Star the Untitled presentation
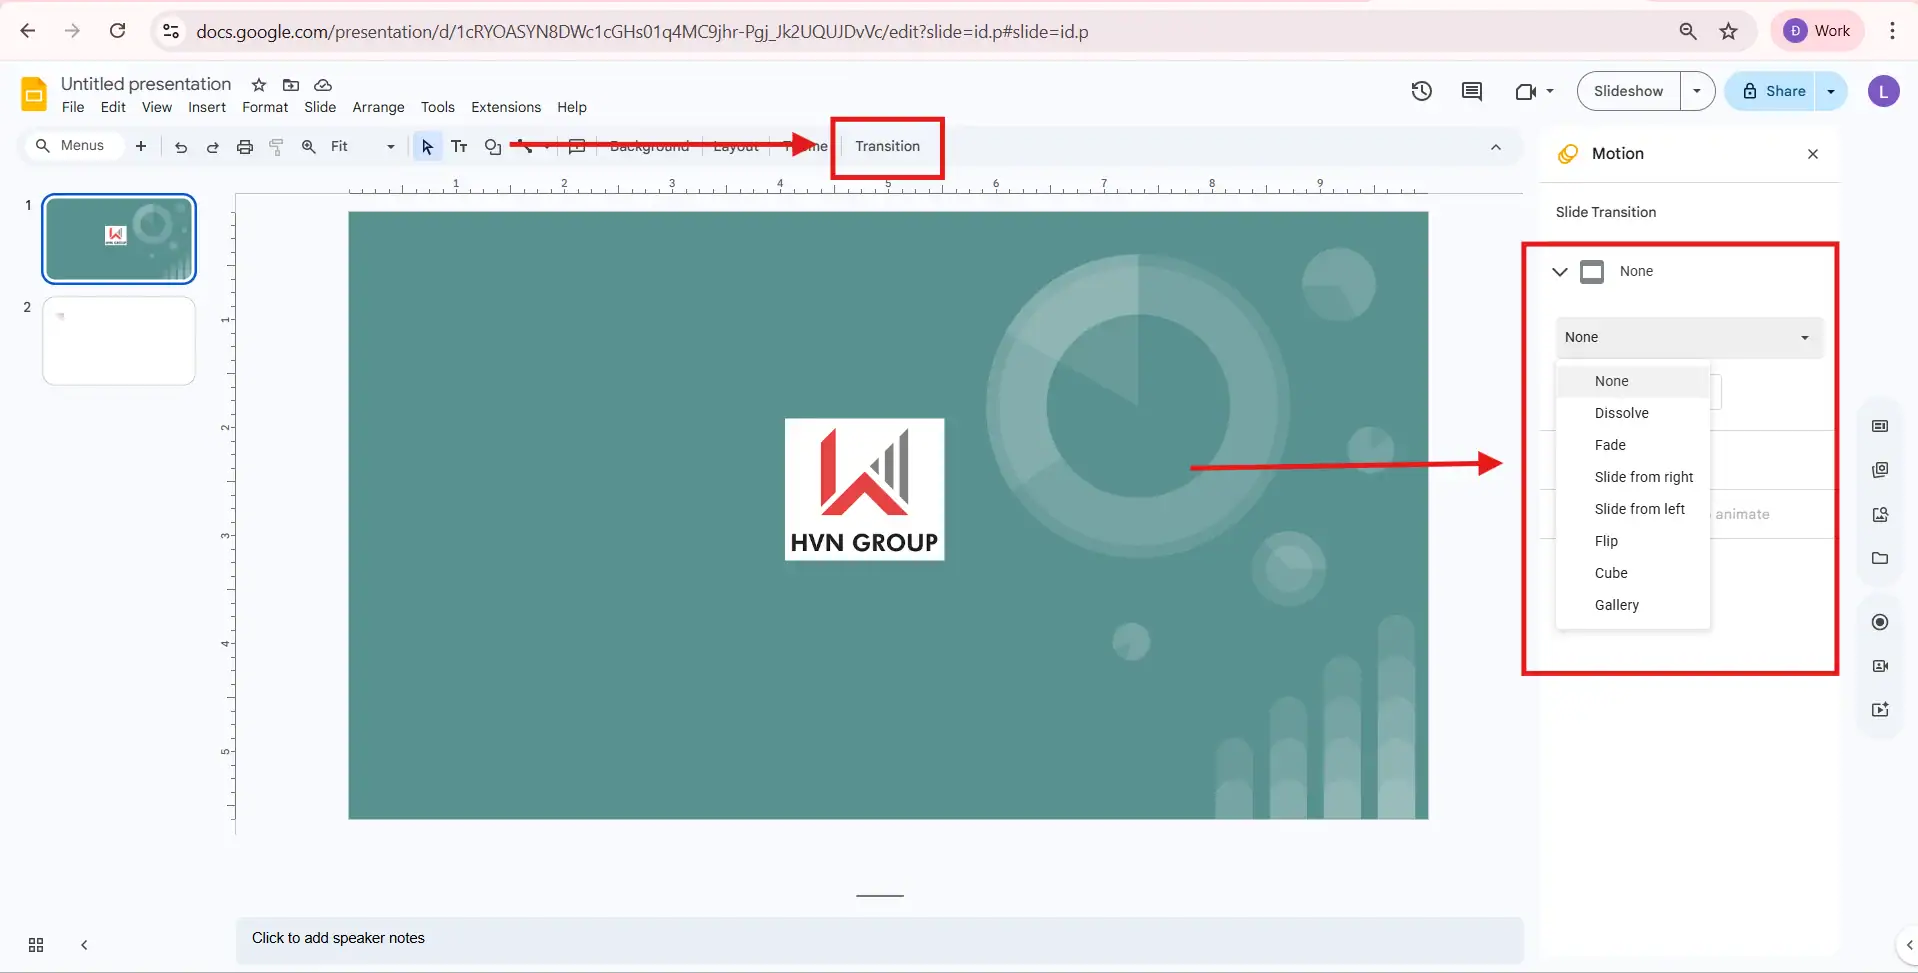 click(259, 85)
